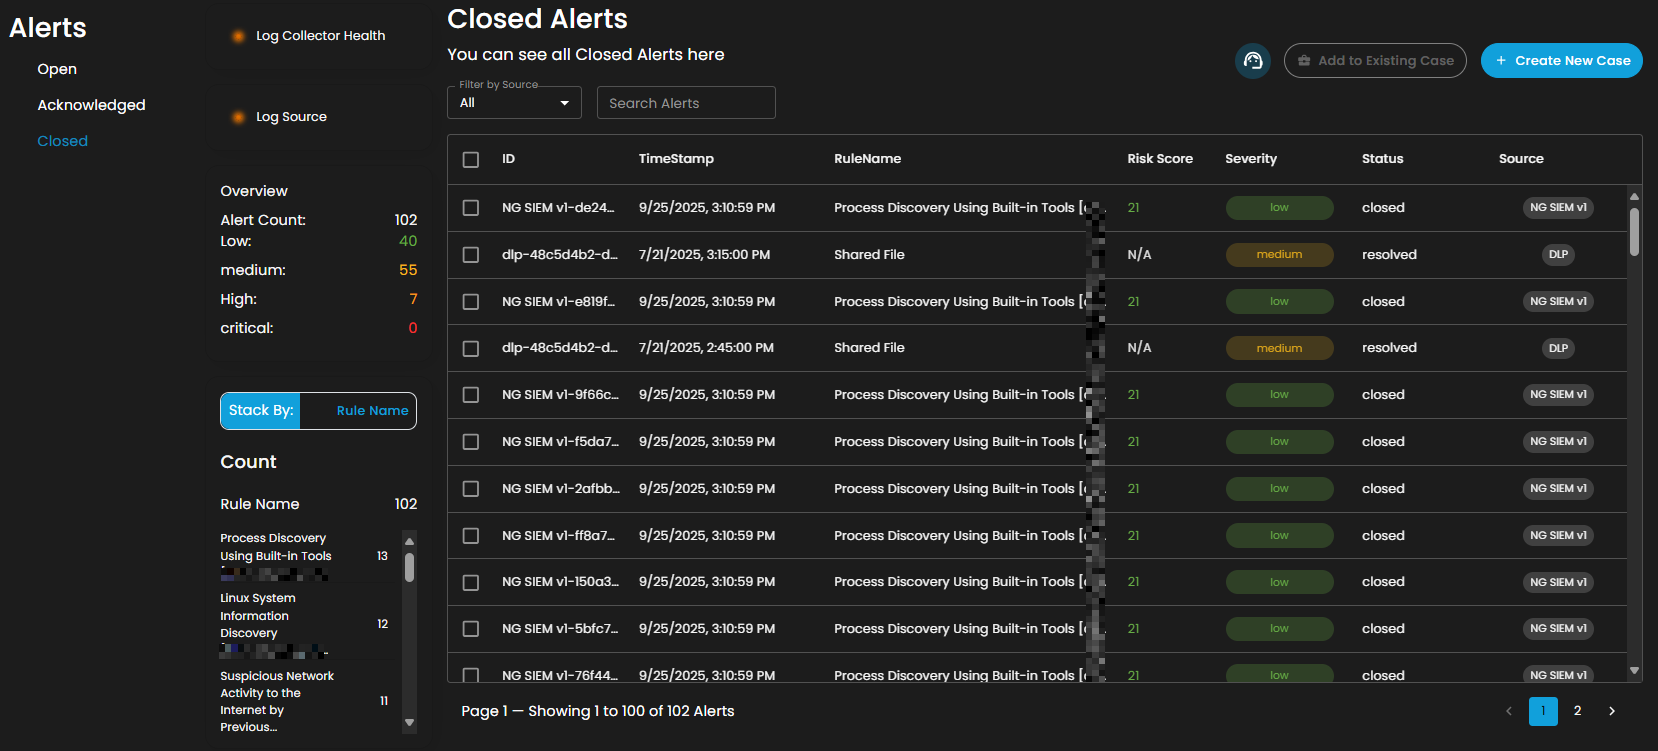Go to page 2 of alerts
The height and width of the screenshot is (751, 1658).
tap(1577, 711)
